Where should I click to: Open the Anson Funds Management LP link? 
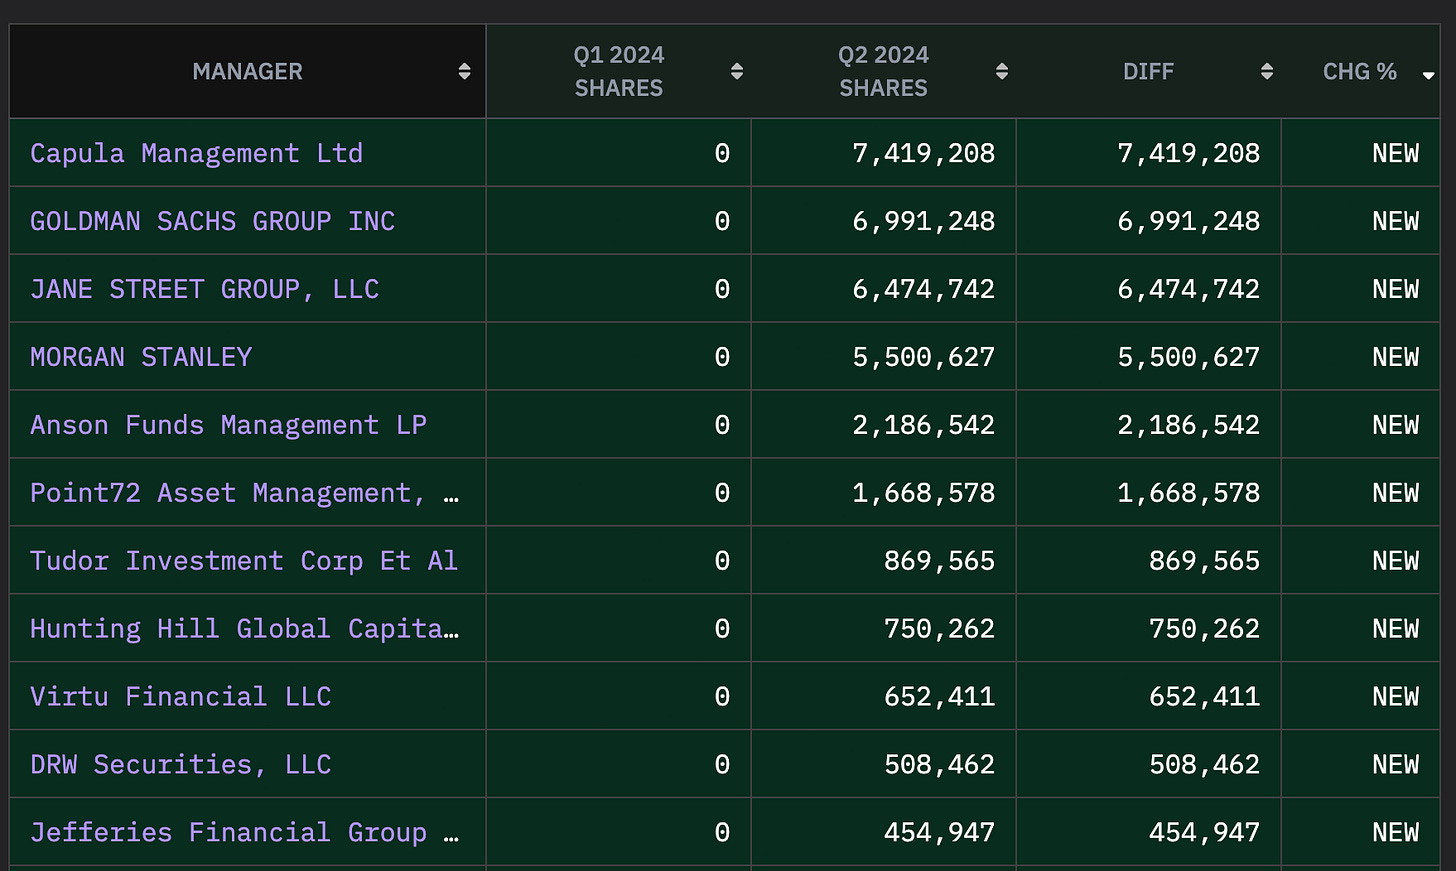pos(228,425)
